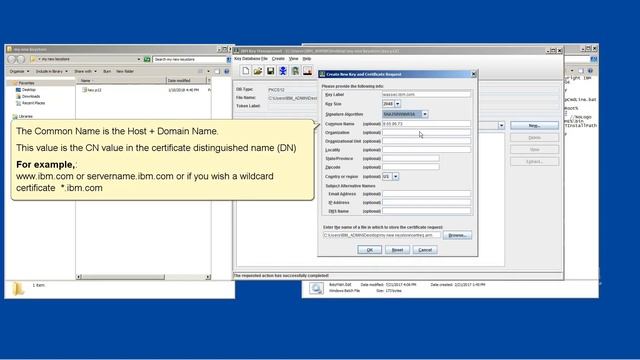This screenshot has width=640, height=360.
Task: Open the address bar history dropdown in Explorer
Action: click(139, 60)
